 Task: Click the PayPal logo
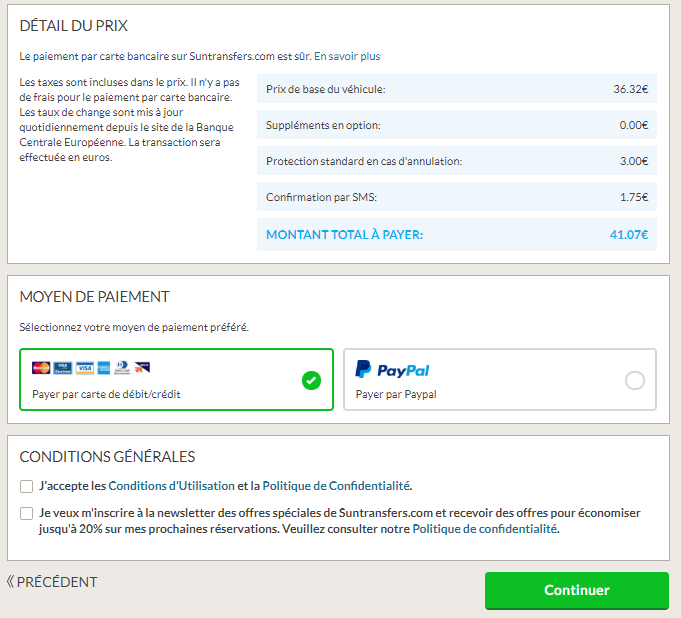tap(393, 370)
